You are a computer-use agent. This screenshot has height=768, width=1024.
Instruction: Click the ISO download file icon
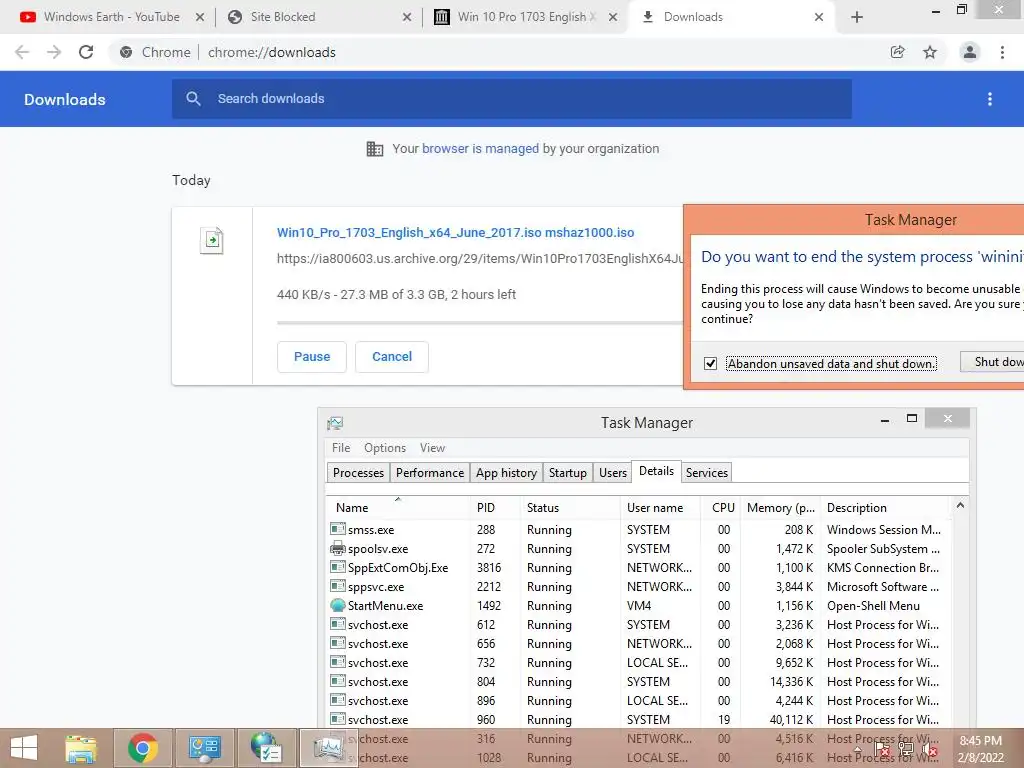click(x=212, y=240)
